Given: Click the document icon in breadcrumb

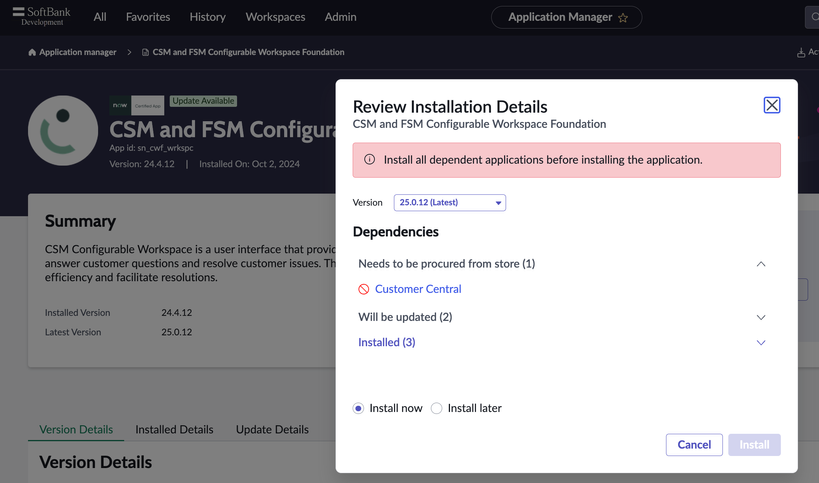Looking at the screenshot, I should click(x=145, y=52).
